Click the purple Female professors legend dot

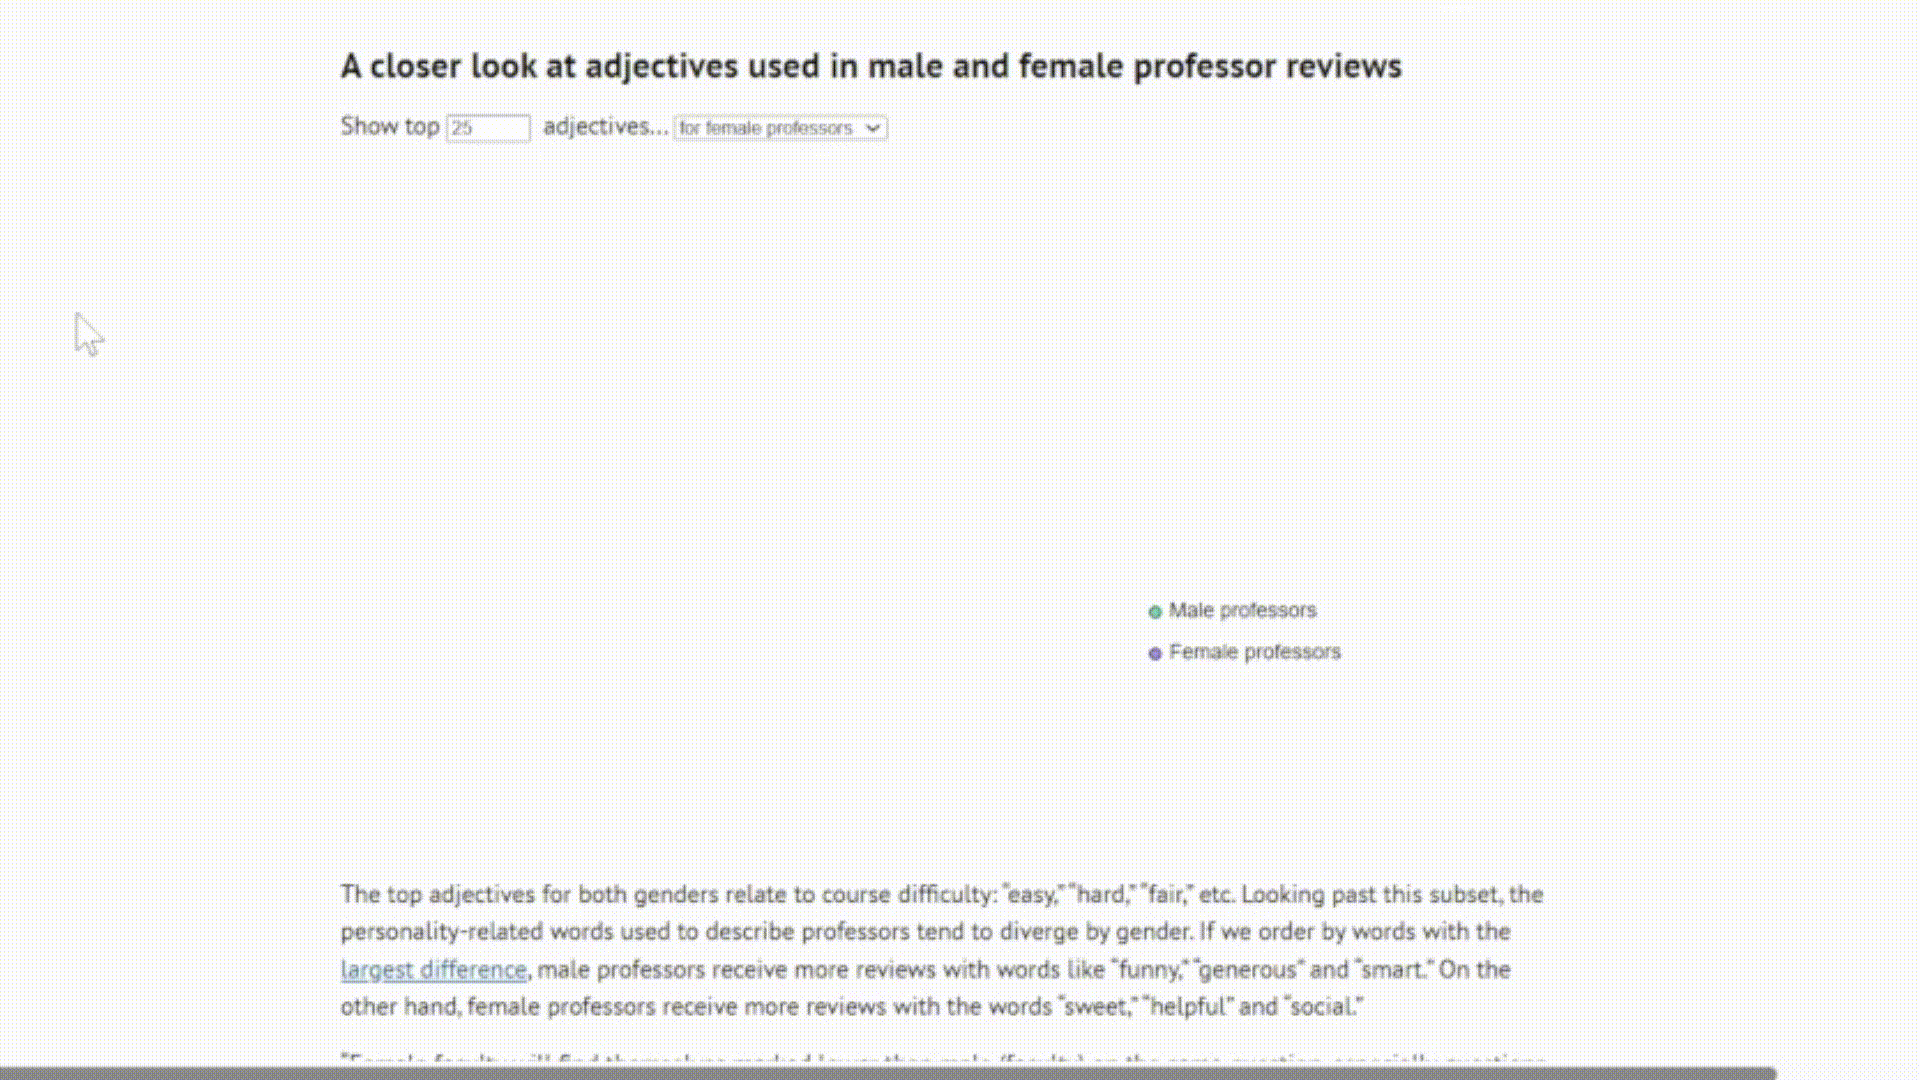point(1155,653)
